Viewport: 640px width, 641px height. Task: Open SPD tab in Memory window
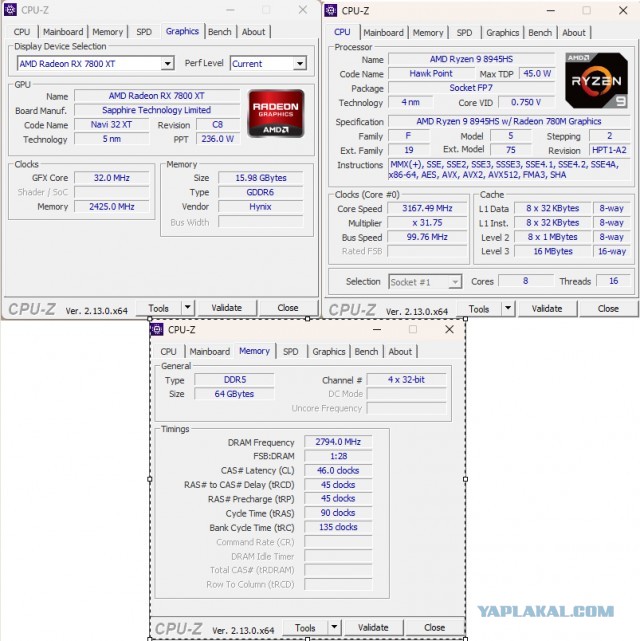[x=291, y=352]
